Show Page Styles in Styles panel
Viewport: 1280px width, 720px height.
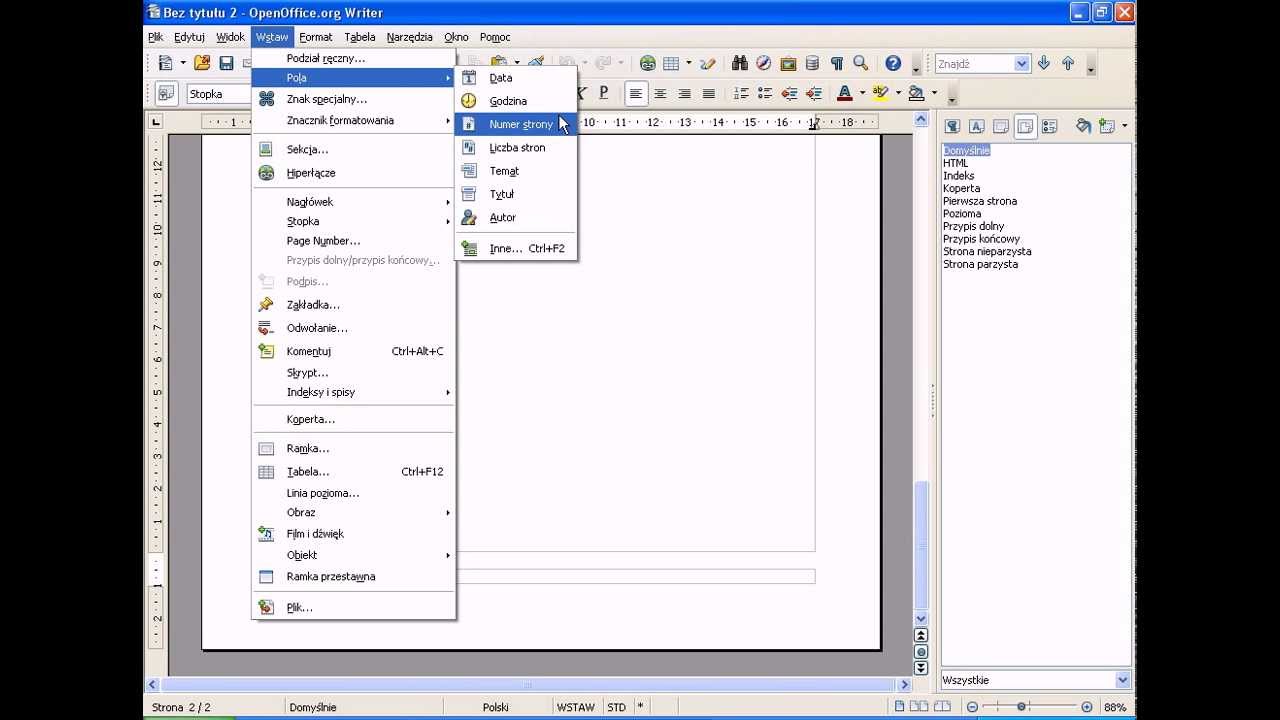pyautogui.click(x=1025, y=126)
